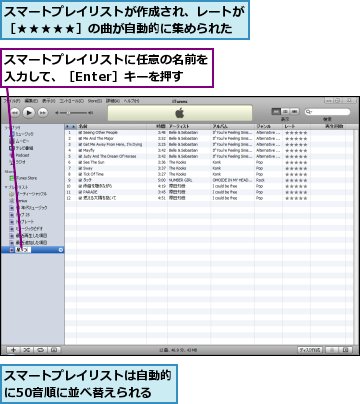Sort by the アルバム column header

pyautogui.click(x=233, y=126)
